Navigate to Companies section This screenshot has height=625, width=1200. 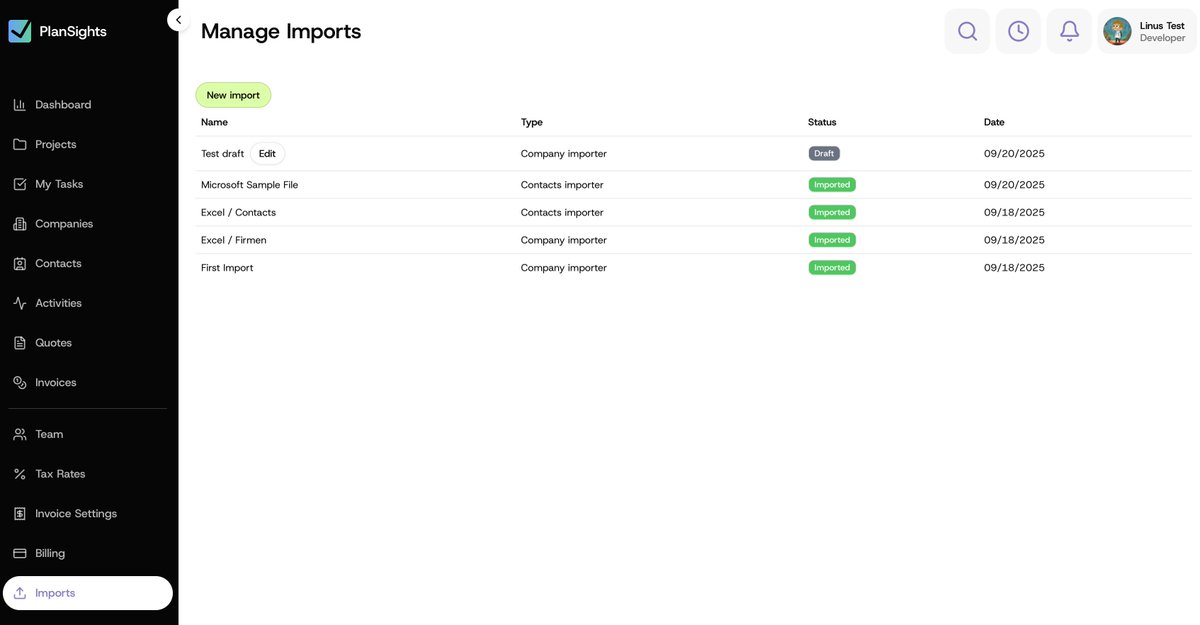pos(64,224)
